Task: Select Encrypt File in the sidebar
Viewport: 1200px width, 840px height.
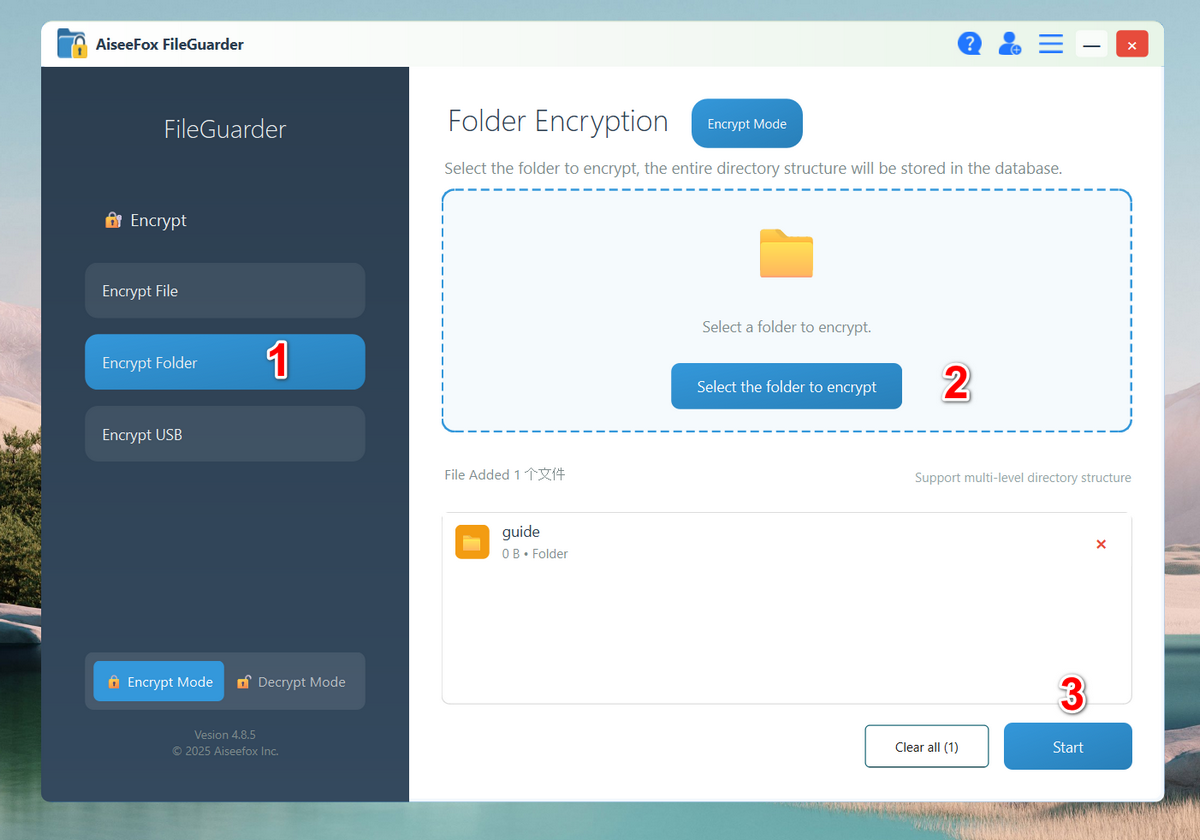Action: tap(224, 290)
